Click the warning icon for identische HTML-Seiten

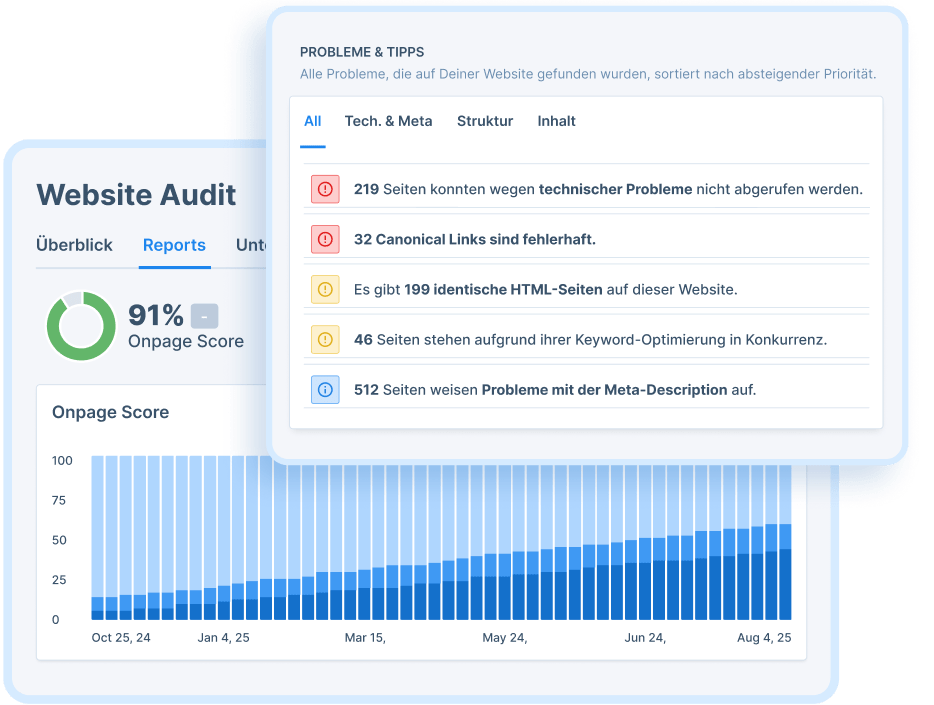click(324, 289)
